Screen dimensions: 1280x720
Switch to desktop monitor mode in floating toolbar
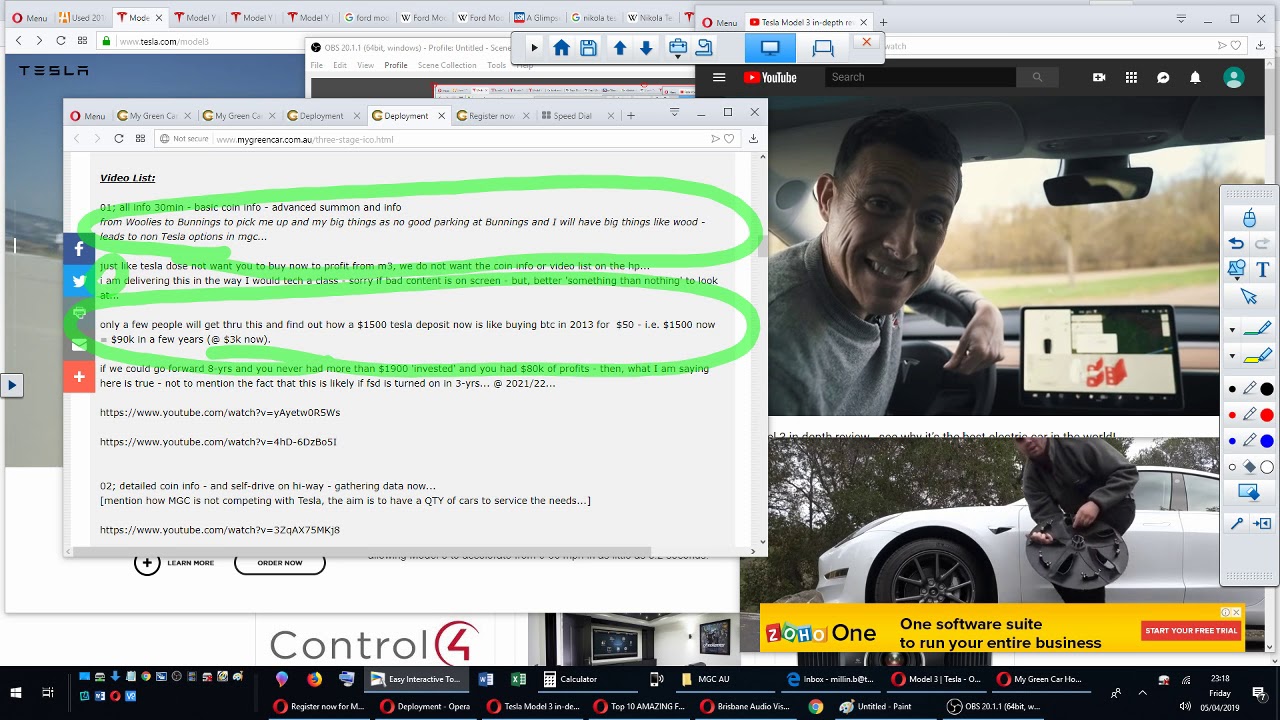coord(770,47)
